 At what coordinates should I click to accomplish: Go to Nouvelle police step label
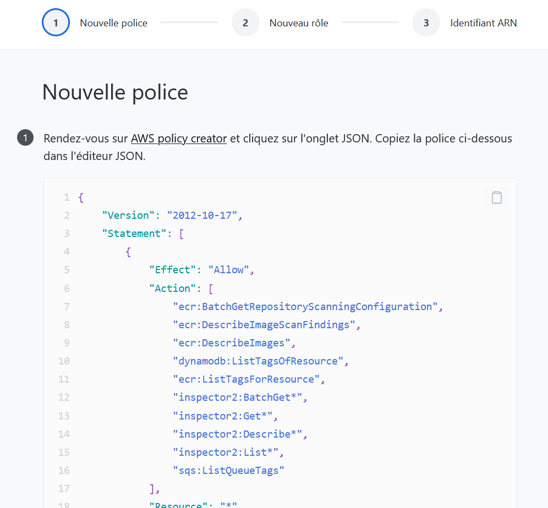click(x=114, y=23)
